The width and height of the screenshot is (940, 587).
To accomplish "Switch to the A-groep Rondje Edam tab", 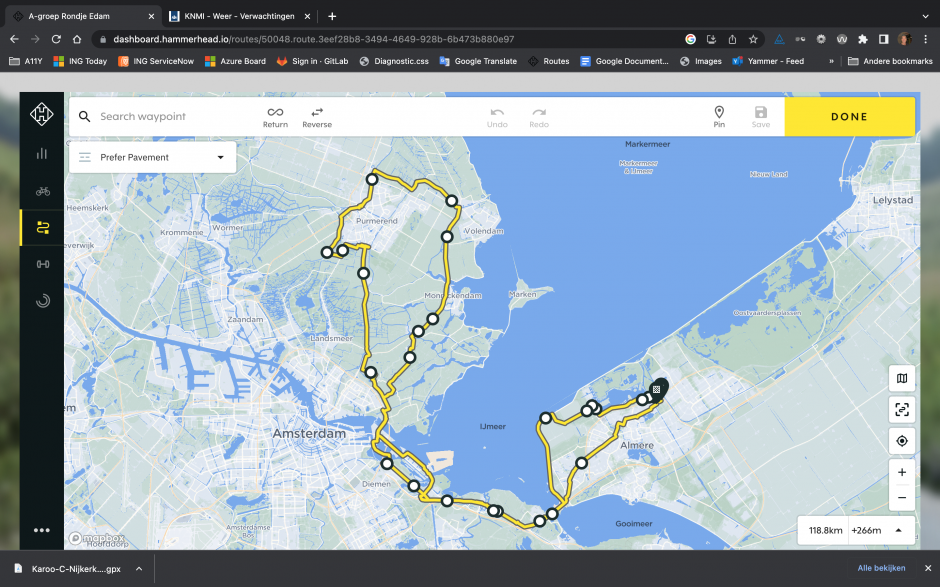I will point(80,16).
